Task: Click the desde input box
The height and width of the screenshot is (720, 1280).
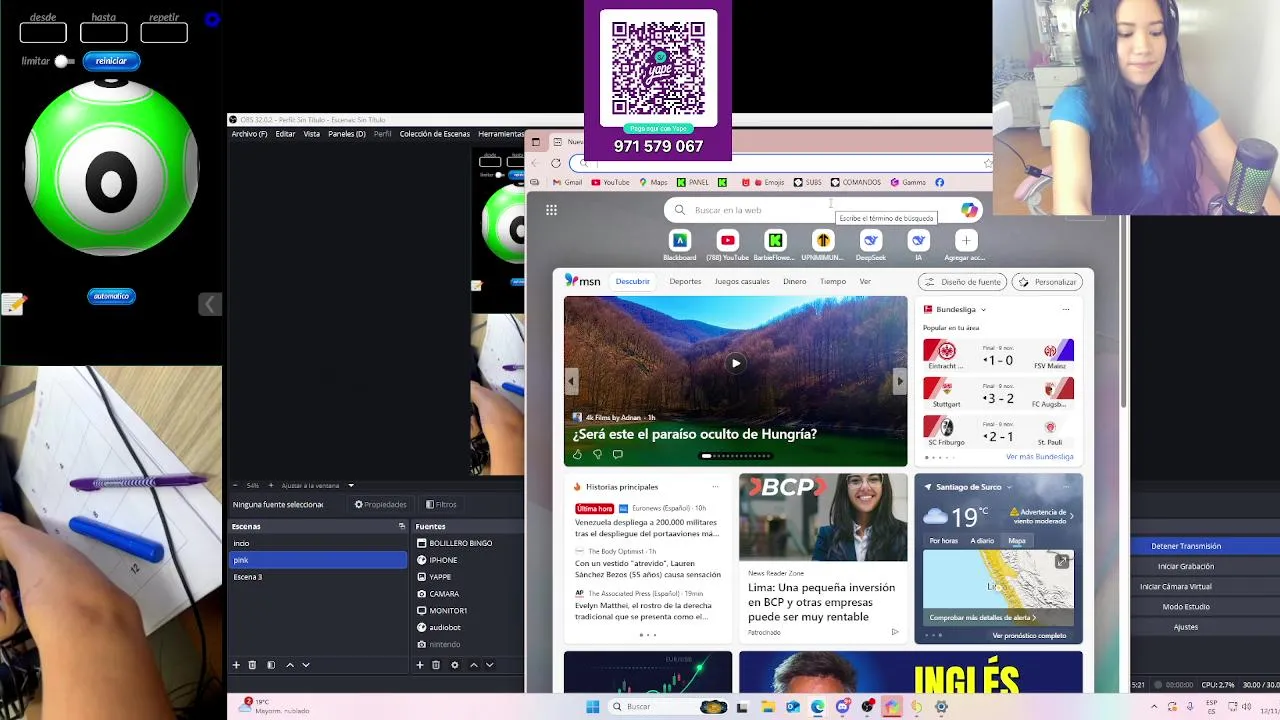Action: [x=43, y=33]
